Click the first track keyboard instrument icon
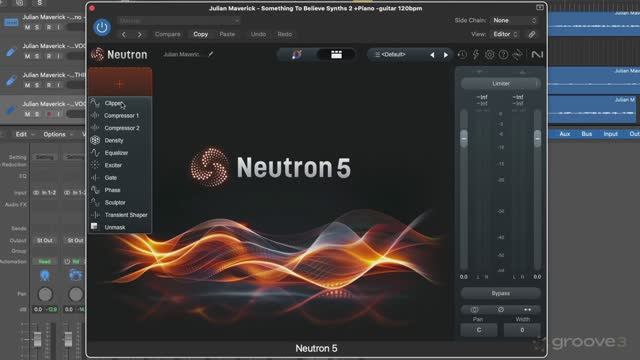The width and height of the screenshot is (640, 360). [11, 22]
